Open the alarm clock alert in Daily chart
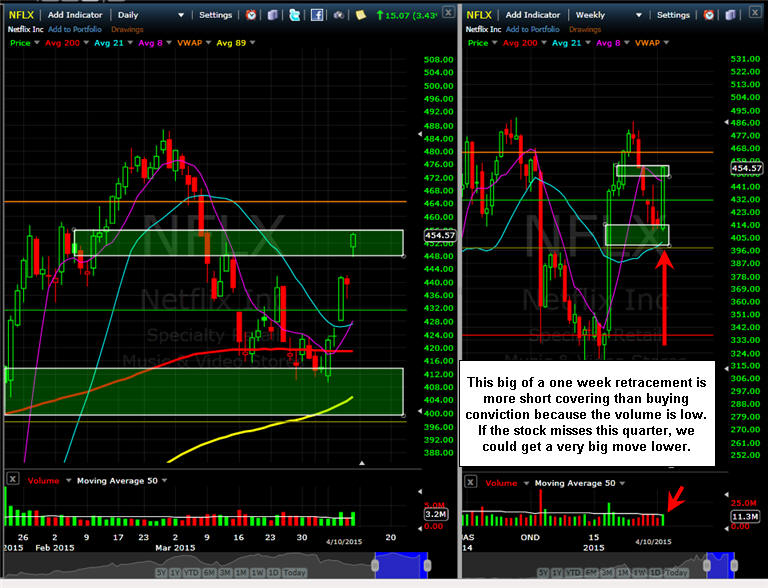 [x=251, y=15]
